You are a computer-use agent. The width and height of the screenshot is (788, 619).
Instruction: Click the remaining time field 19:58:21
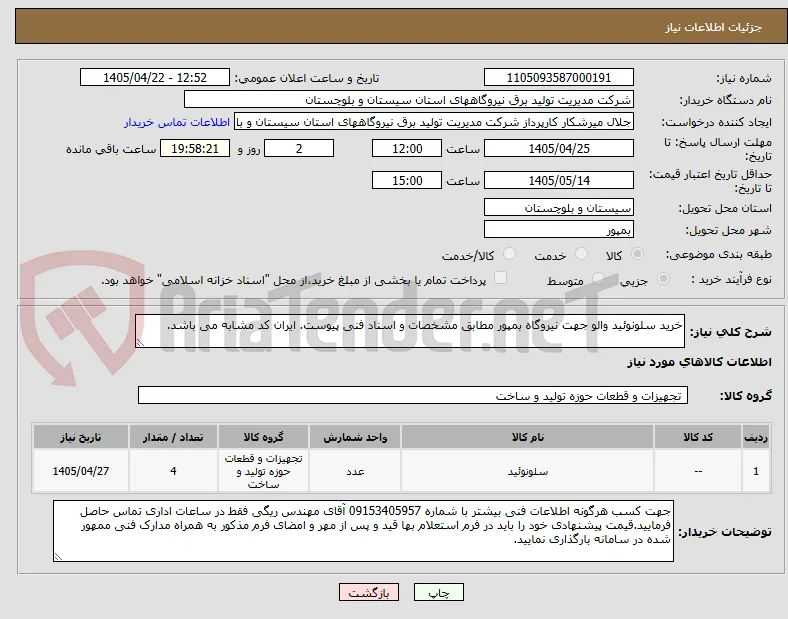[195, 148]
